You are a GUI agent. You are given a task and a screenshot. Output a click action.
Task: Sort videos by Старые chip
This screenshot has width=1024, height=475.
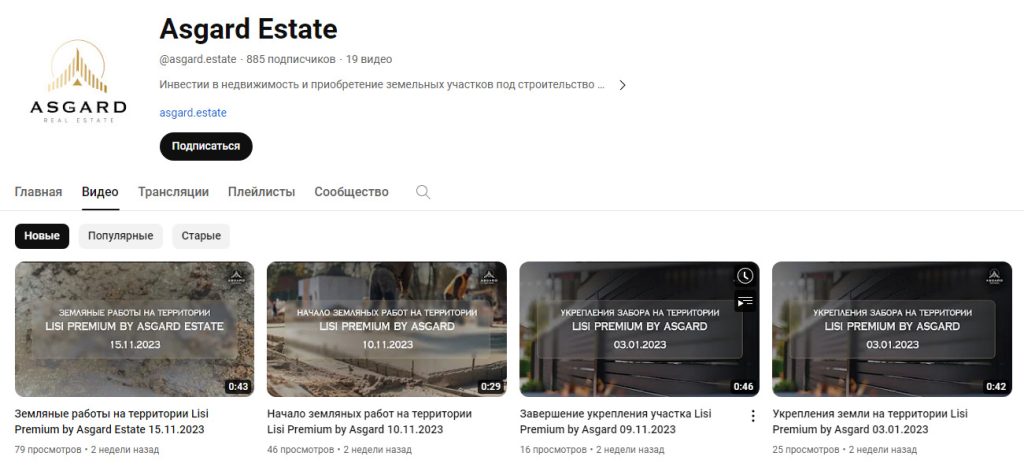[201, 236]
